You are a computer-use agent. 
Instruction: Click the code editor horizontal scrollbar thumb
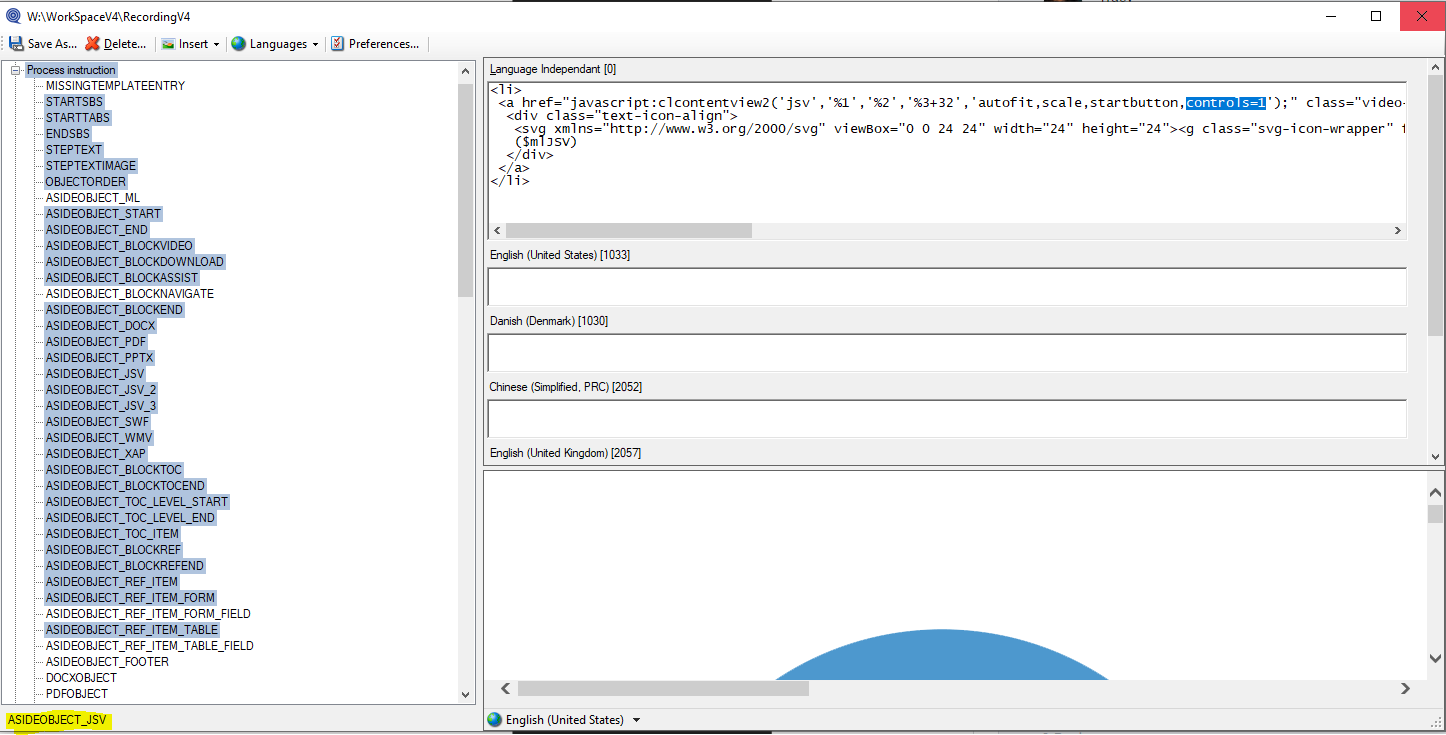pyautogui.click(x=628, y=230)
